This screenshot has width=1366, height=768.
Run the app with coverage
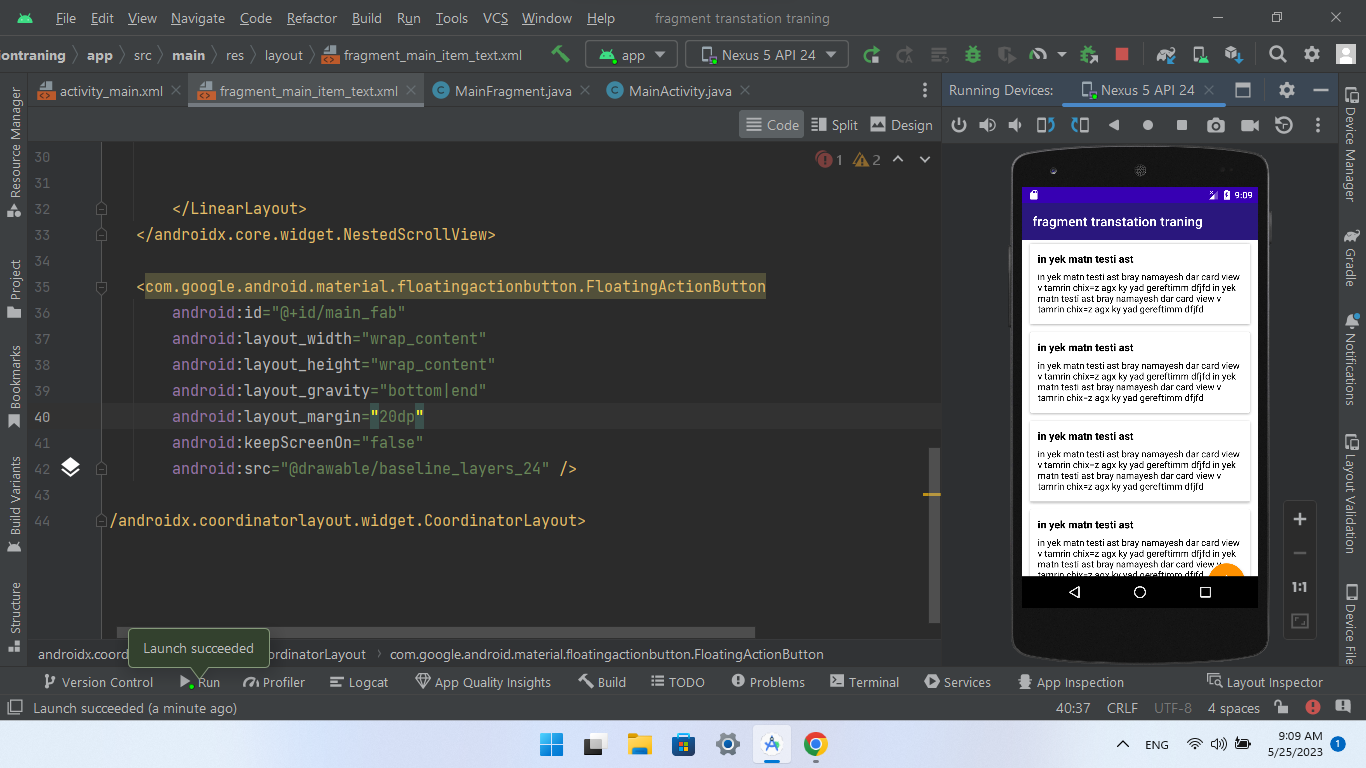1006,55
